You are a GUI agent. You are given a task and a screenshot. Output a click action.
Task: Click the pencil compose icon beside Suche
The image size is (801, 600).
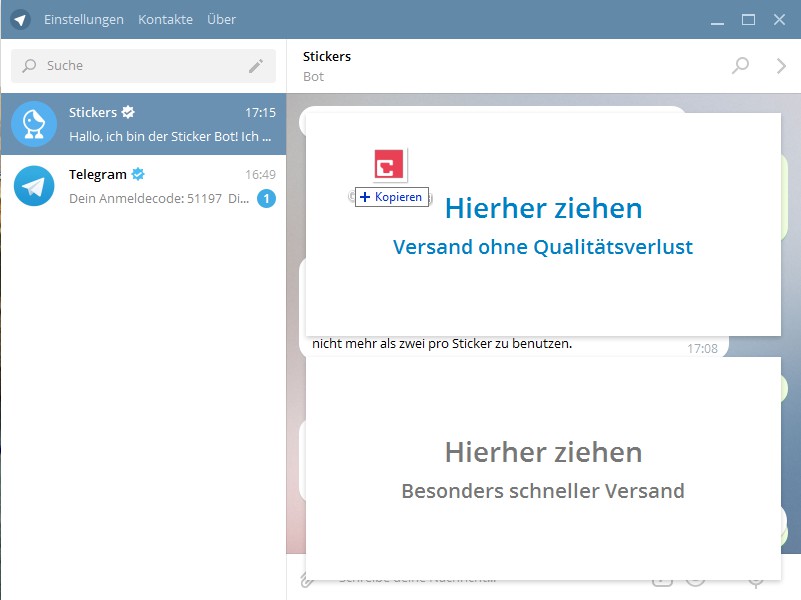(x=256, y=66)
